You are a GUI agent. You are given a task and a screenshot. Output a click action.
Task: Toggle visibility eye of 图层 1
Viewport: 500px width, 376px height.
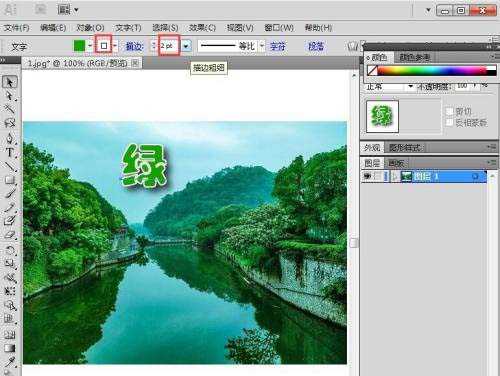(367, 176)
